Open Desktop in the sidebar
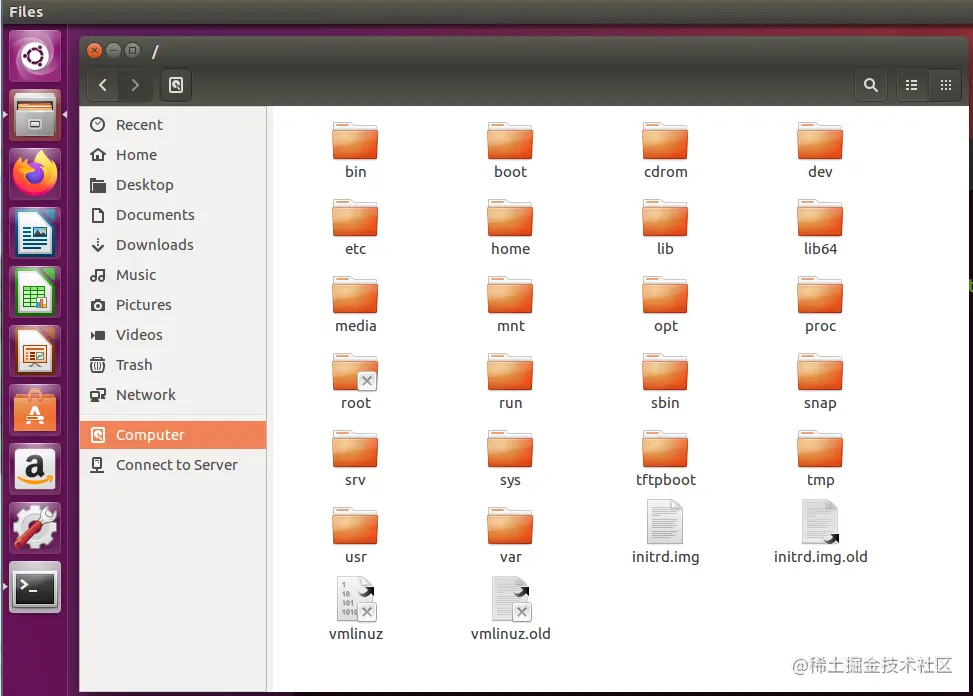 tap(173, 185)
